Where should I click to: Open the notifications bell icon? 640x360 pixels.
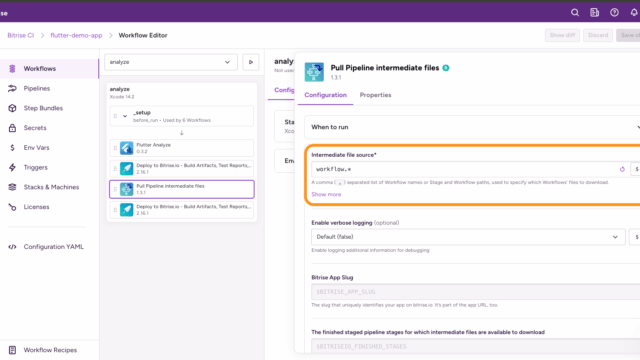pyautogui.click(x=634, y=13)
